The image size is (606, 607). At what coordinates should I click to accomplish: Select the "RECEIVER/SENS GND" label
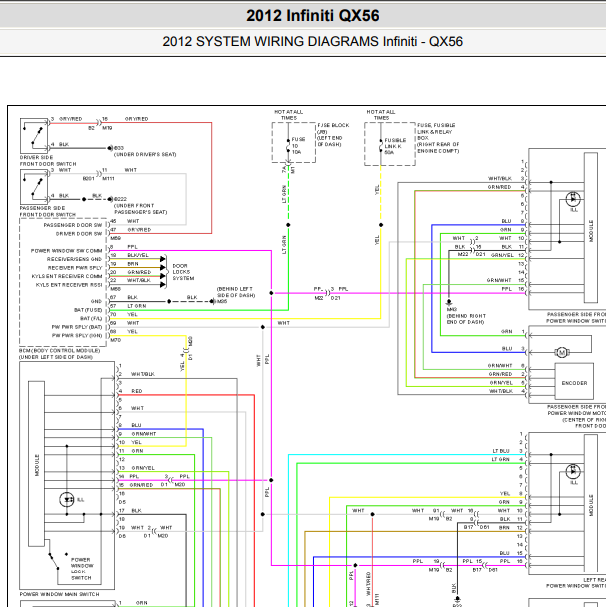pos(75,259)
